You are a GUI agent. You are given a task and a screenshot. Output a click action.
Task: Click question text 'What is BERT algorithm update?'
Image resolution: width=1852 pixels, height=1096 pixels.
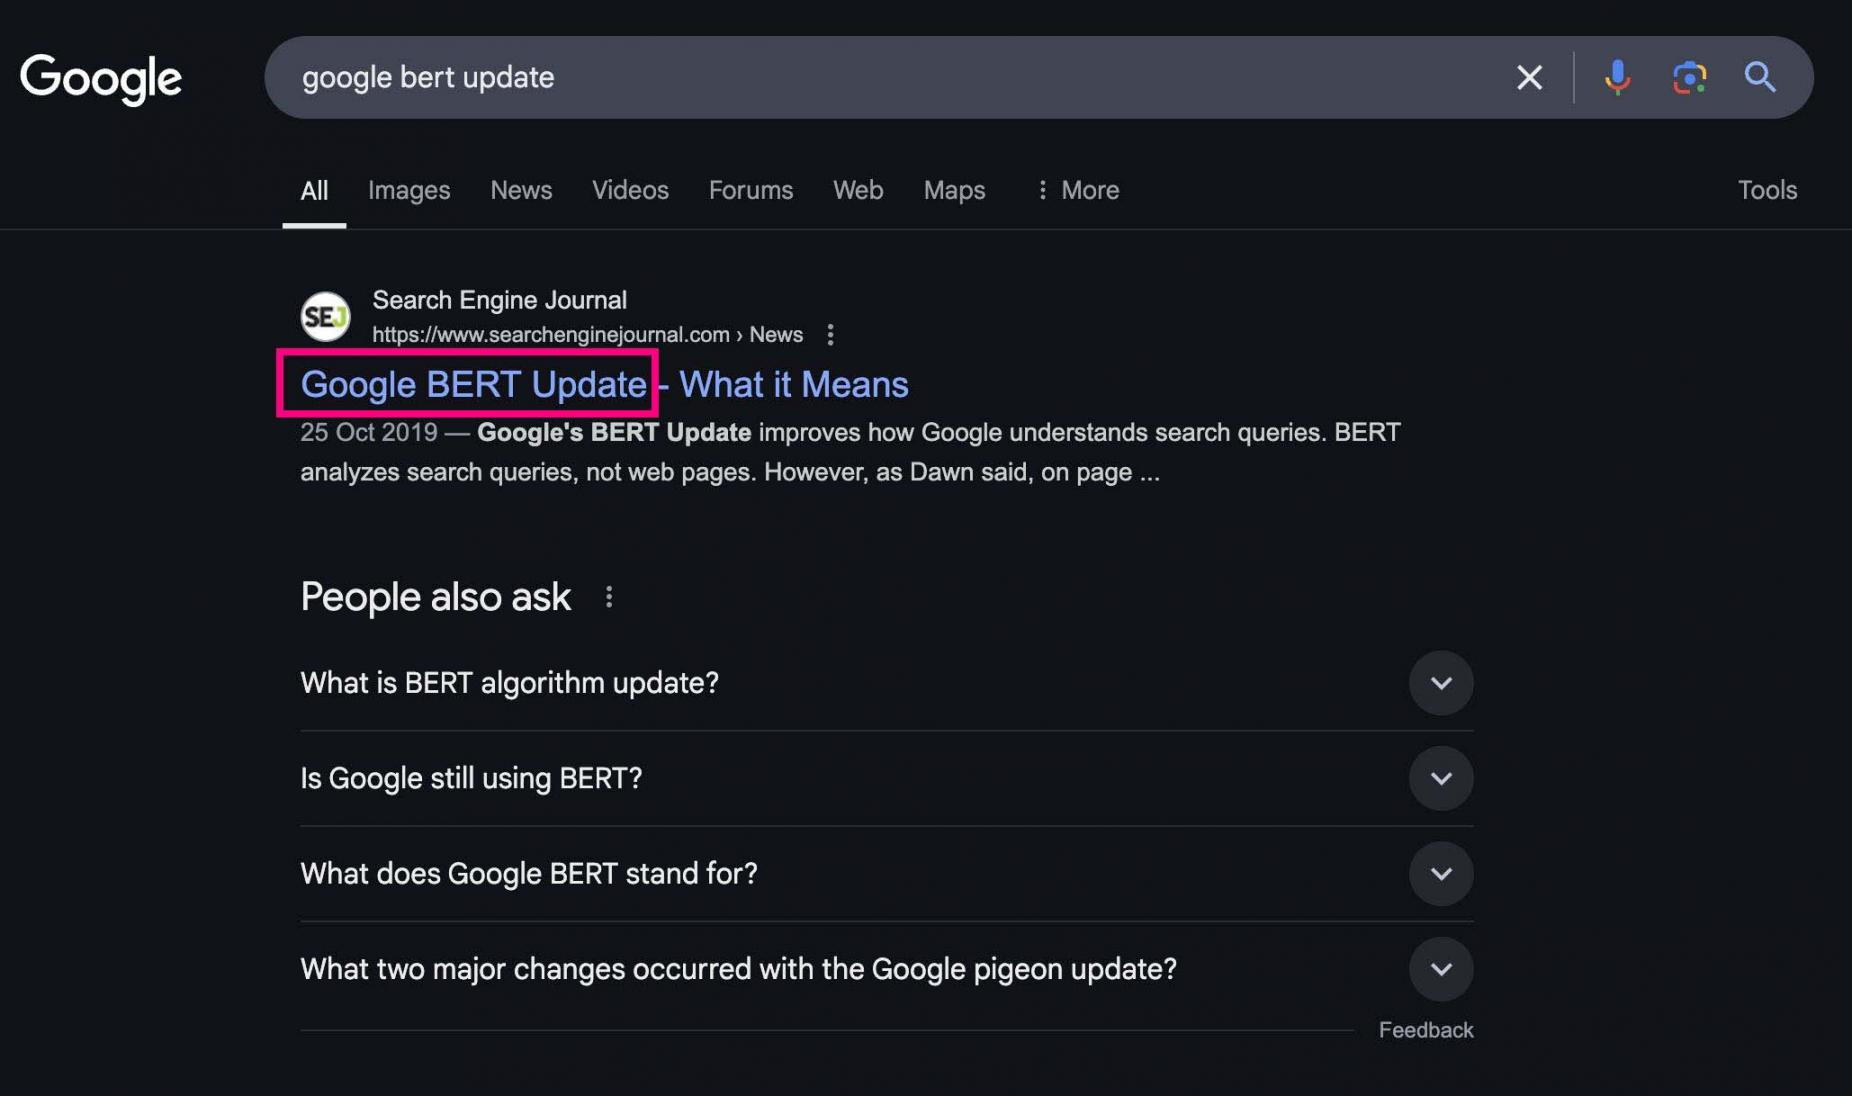click(x=509, y=683)
